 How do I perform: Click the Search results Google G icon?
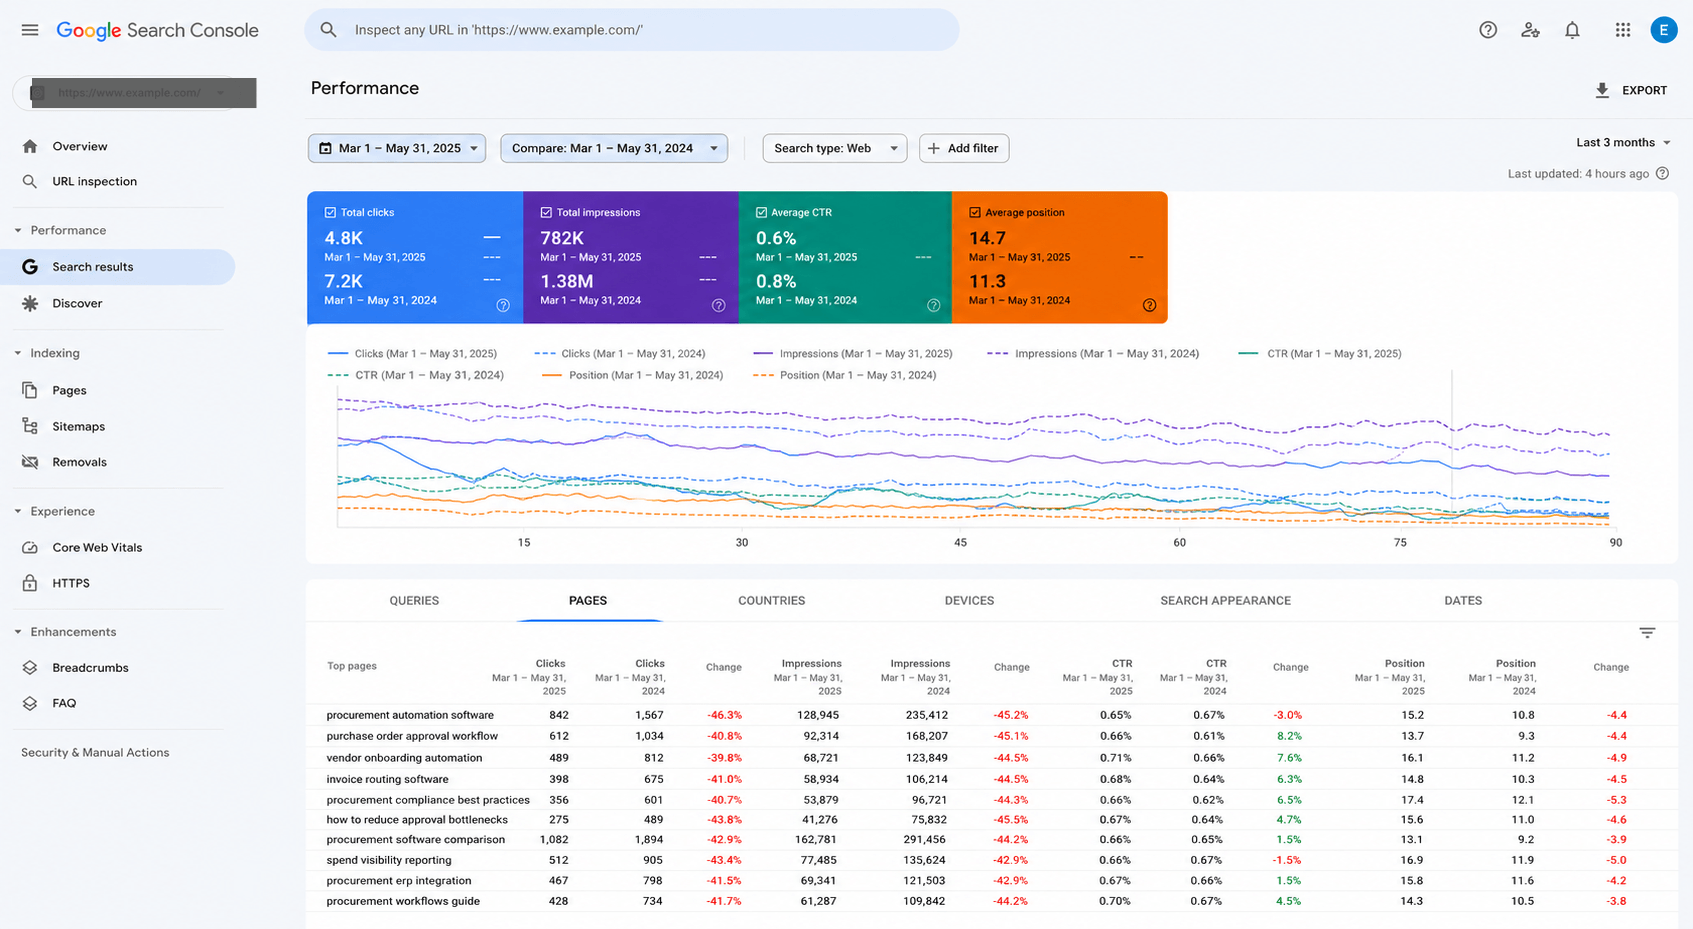[30, 267]
